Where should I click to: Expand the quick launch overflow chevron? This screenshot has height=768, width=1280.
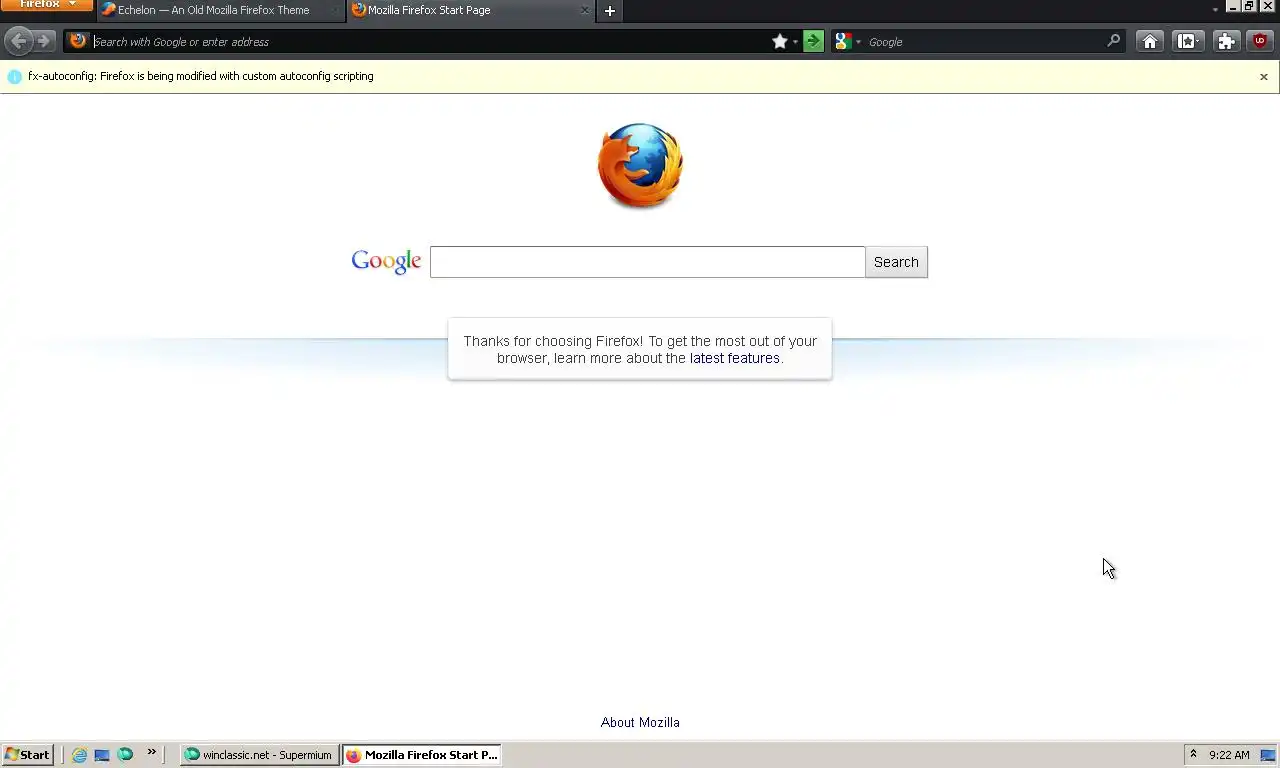point(152,752)
